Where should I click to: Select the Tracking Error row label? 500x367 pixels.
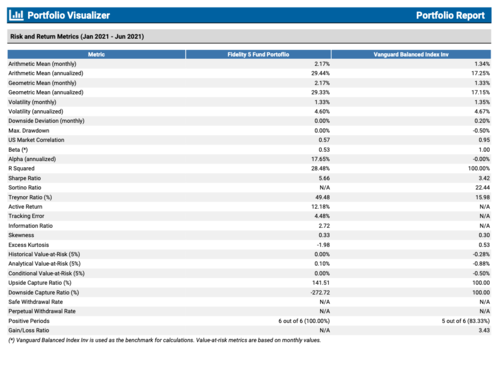(26, 216)
